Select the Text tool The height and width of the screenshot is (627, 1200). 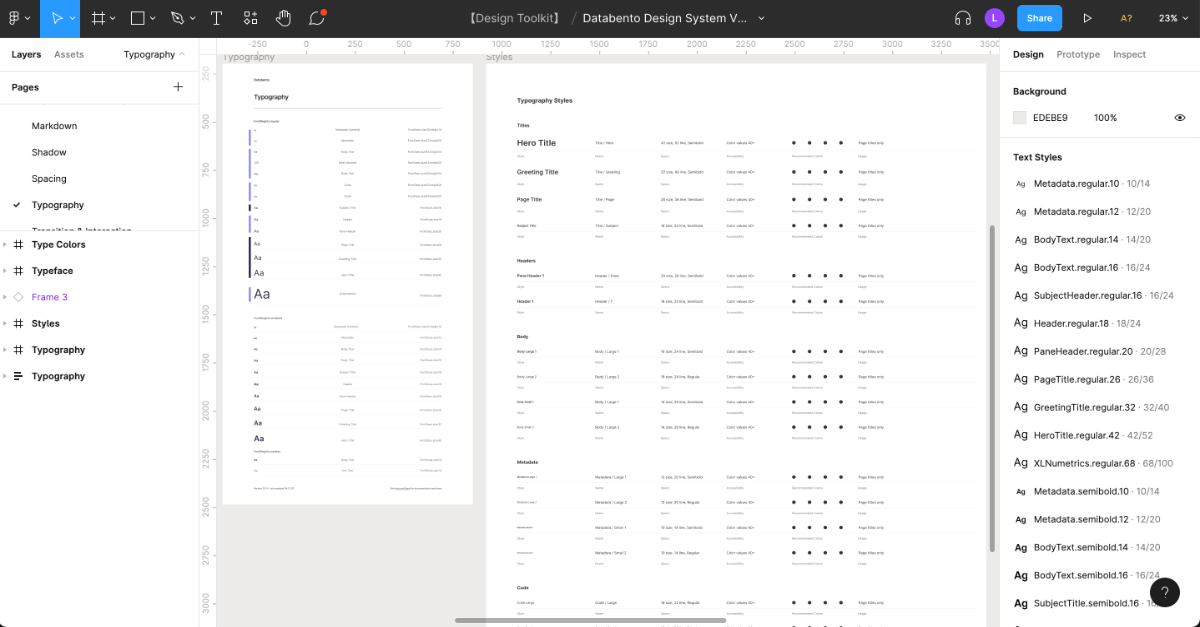[216, 18]
